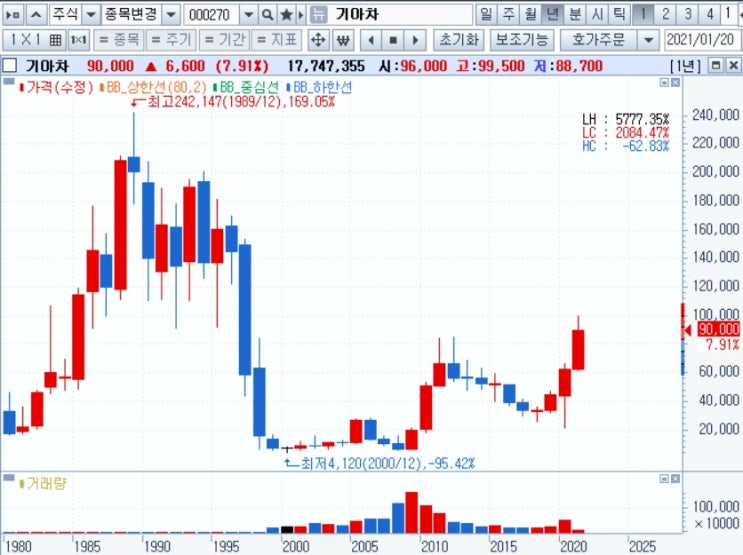Screen dimensions: 743x555
Task: Click the = 기간 button
Action: click(x=224, y=40)
